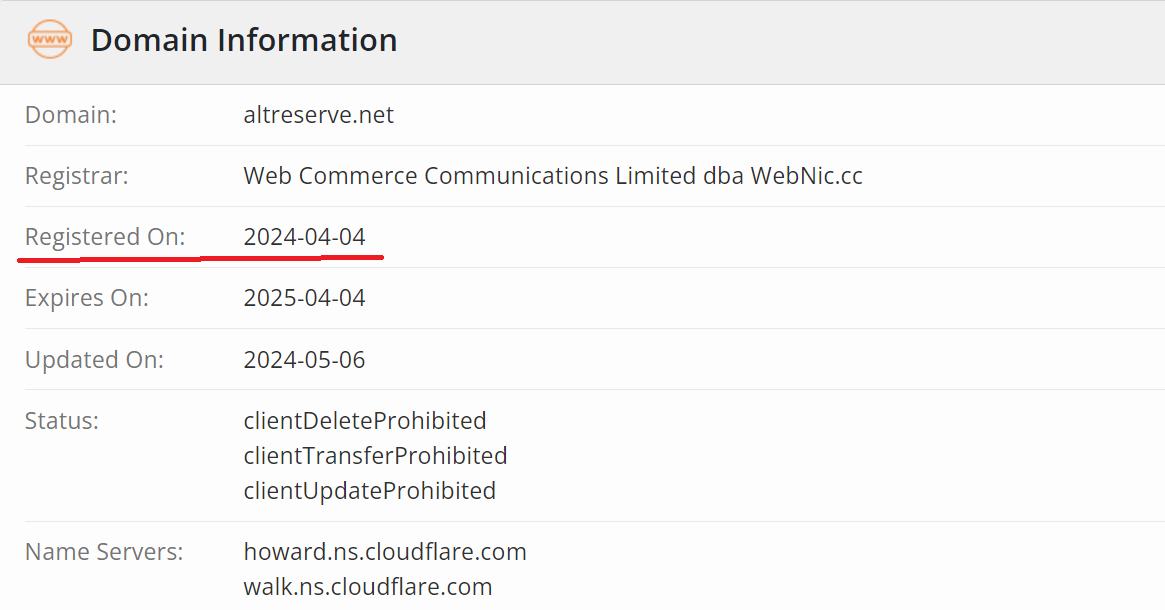
Task: Click howard.ns.cloudflare.com name server
Action: 385,552
